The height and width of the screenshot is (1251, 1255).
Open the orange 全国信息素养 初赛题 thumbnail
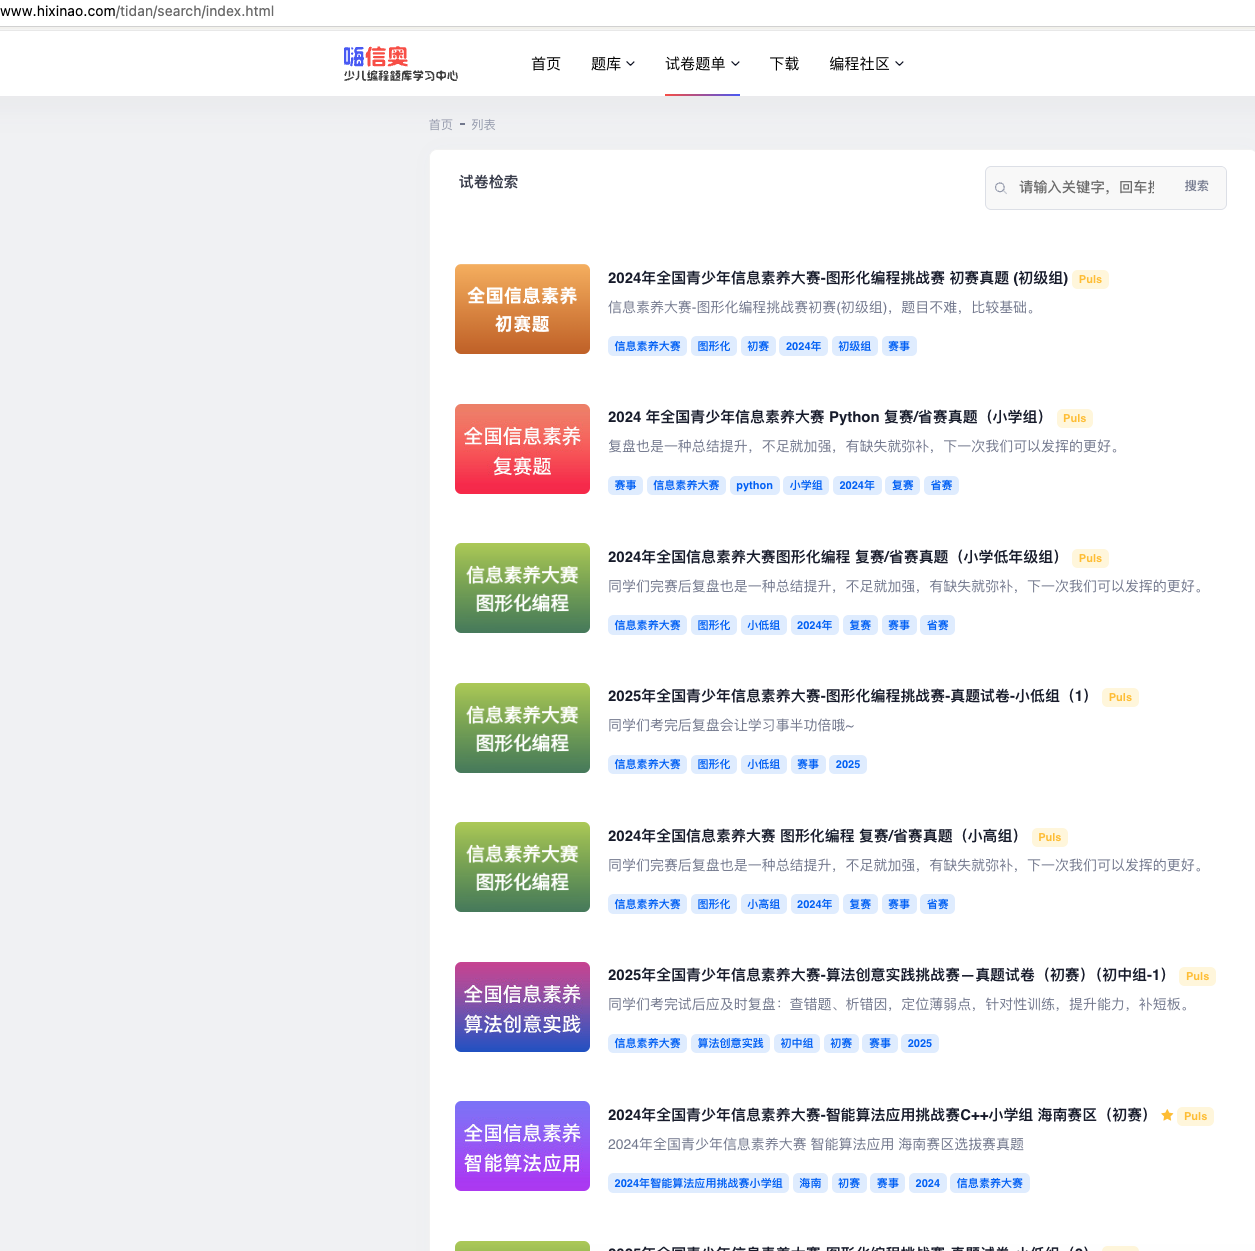[x=522, y=309]
